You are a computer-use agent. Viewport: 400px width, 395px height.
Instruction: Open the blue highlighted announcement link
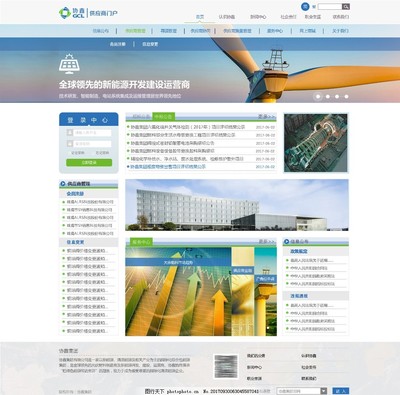[x=168, y=166]
